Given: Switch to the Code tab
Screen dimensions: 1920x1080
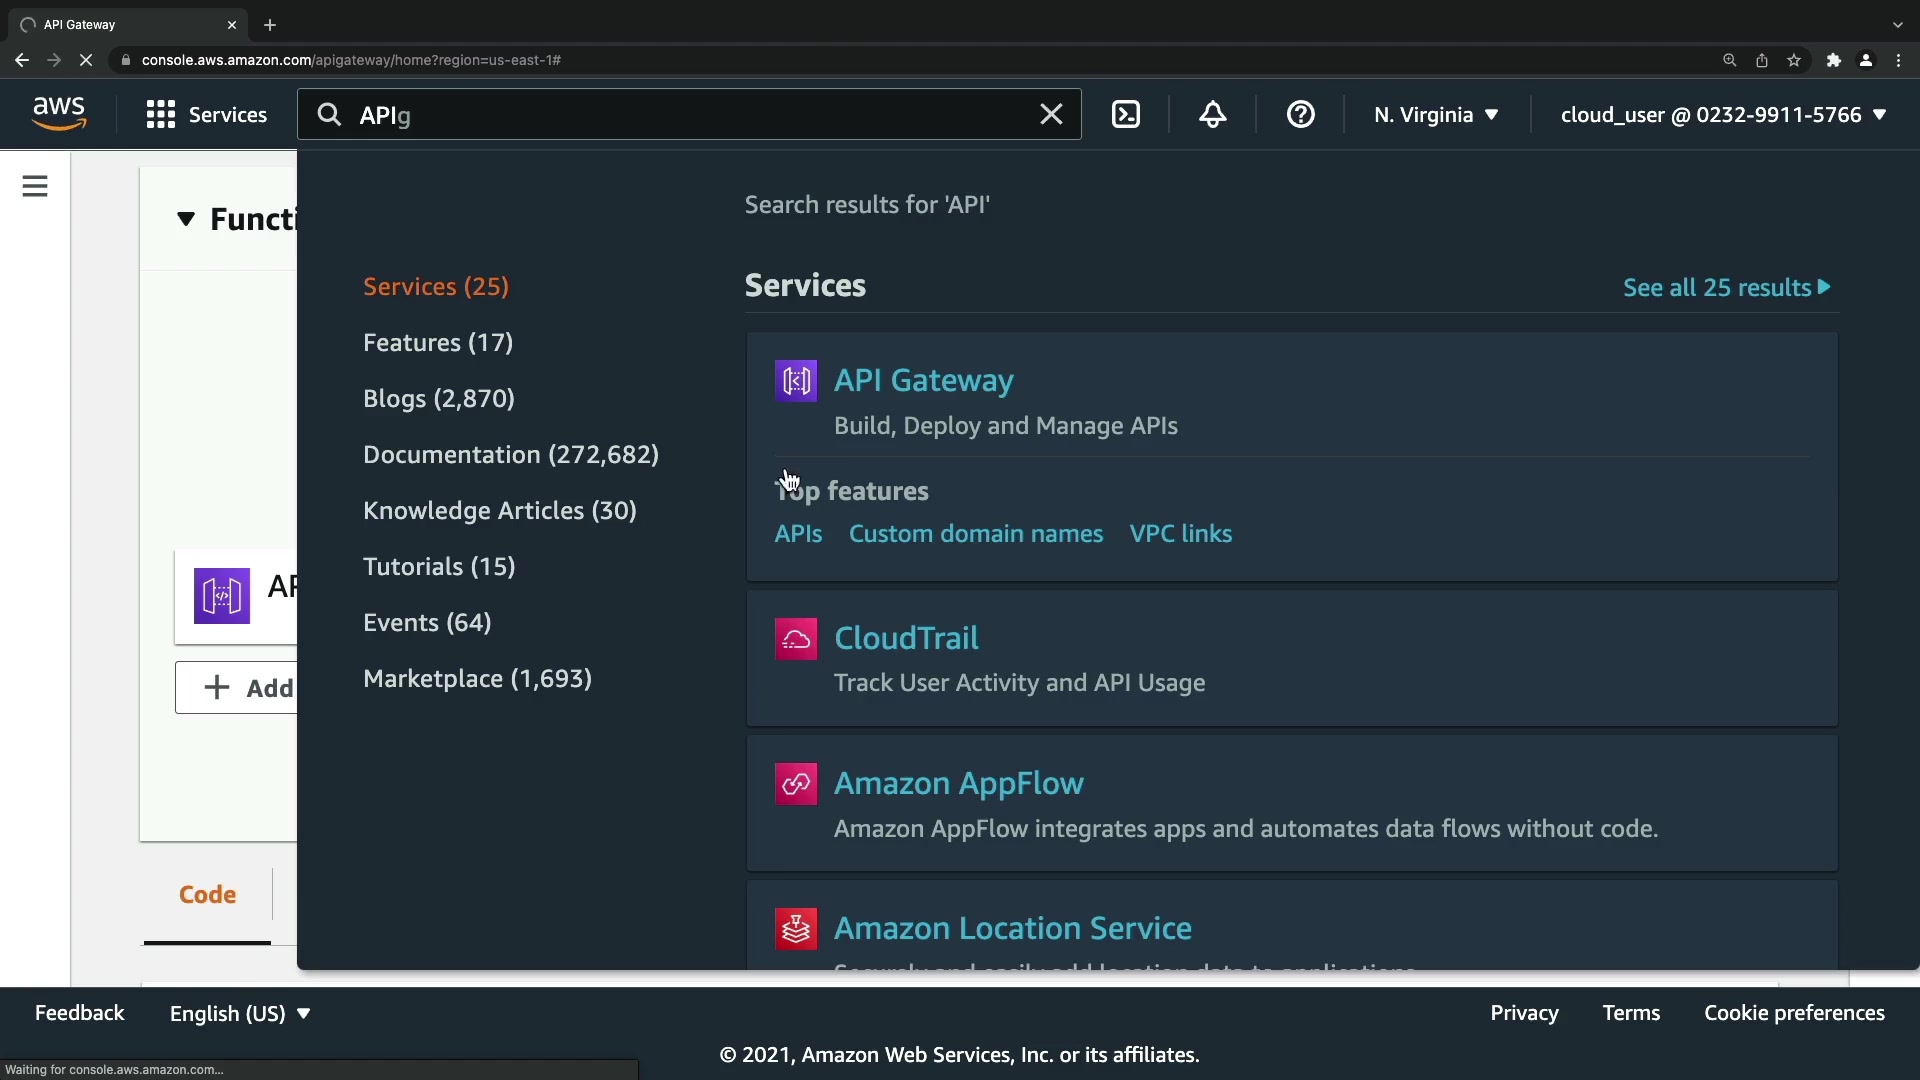Looking at the screenshot, I should click(207, 895).
